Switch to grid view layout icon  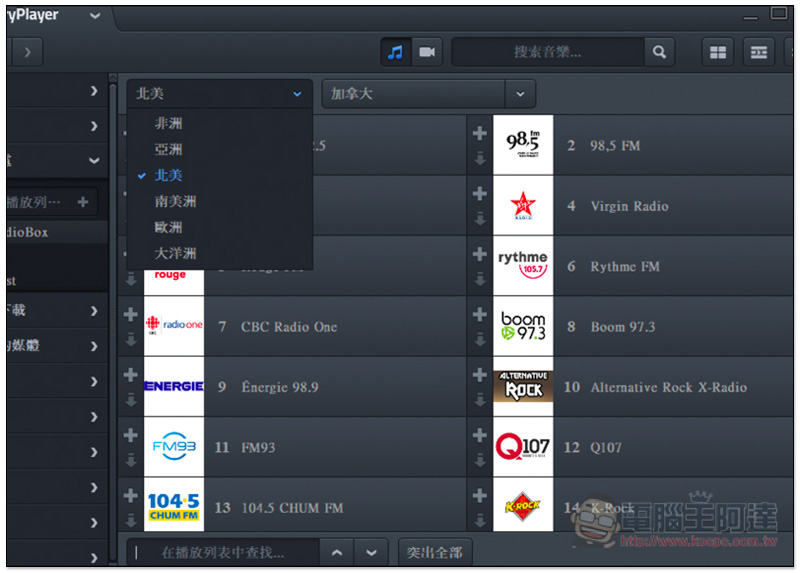[x=718, y=52]
